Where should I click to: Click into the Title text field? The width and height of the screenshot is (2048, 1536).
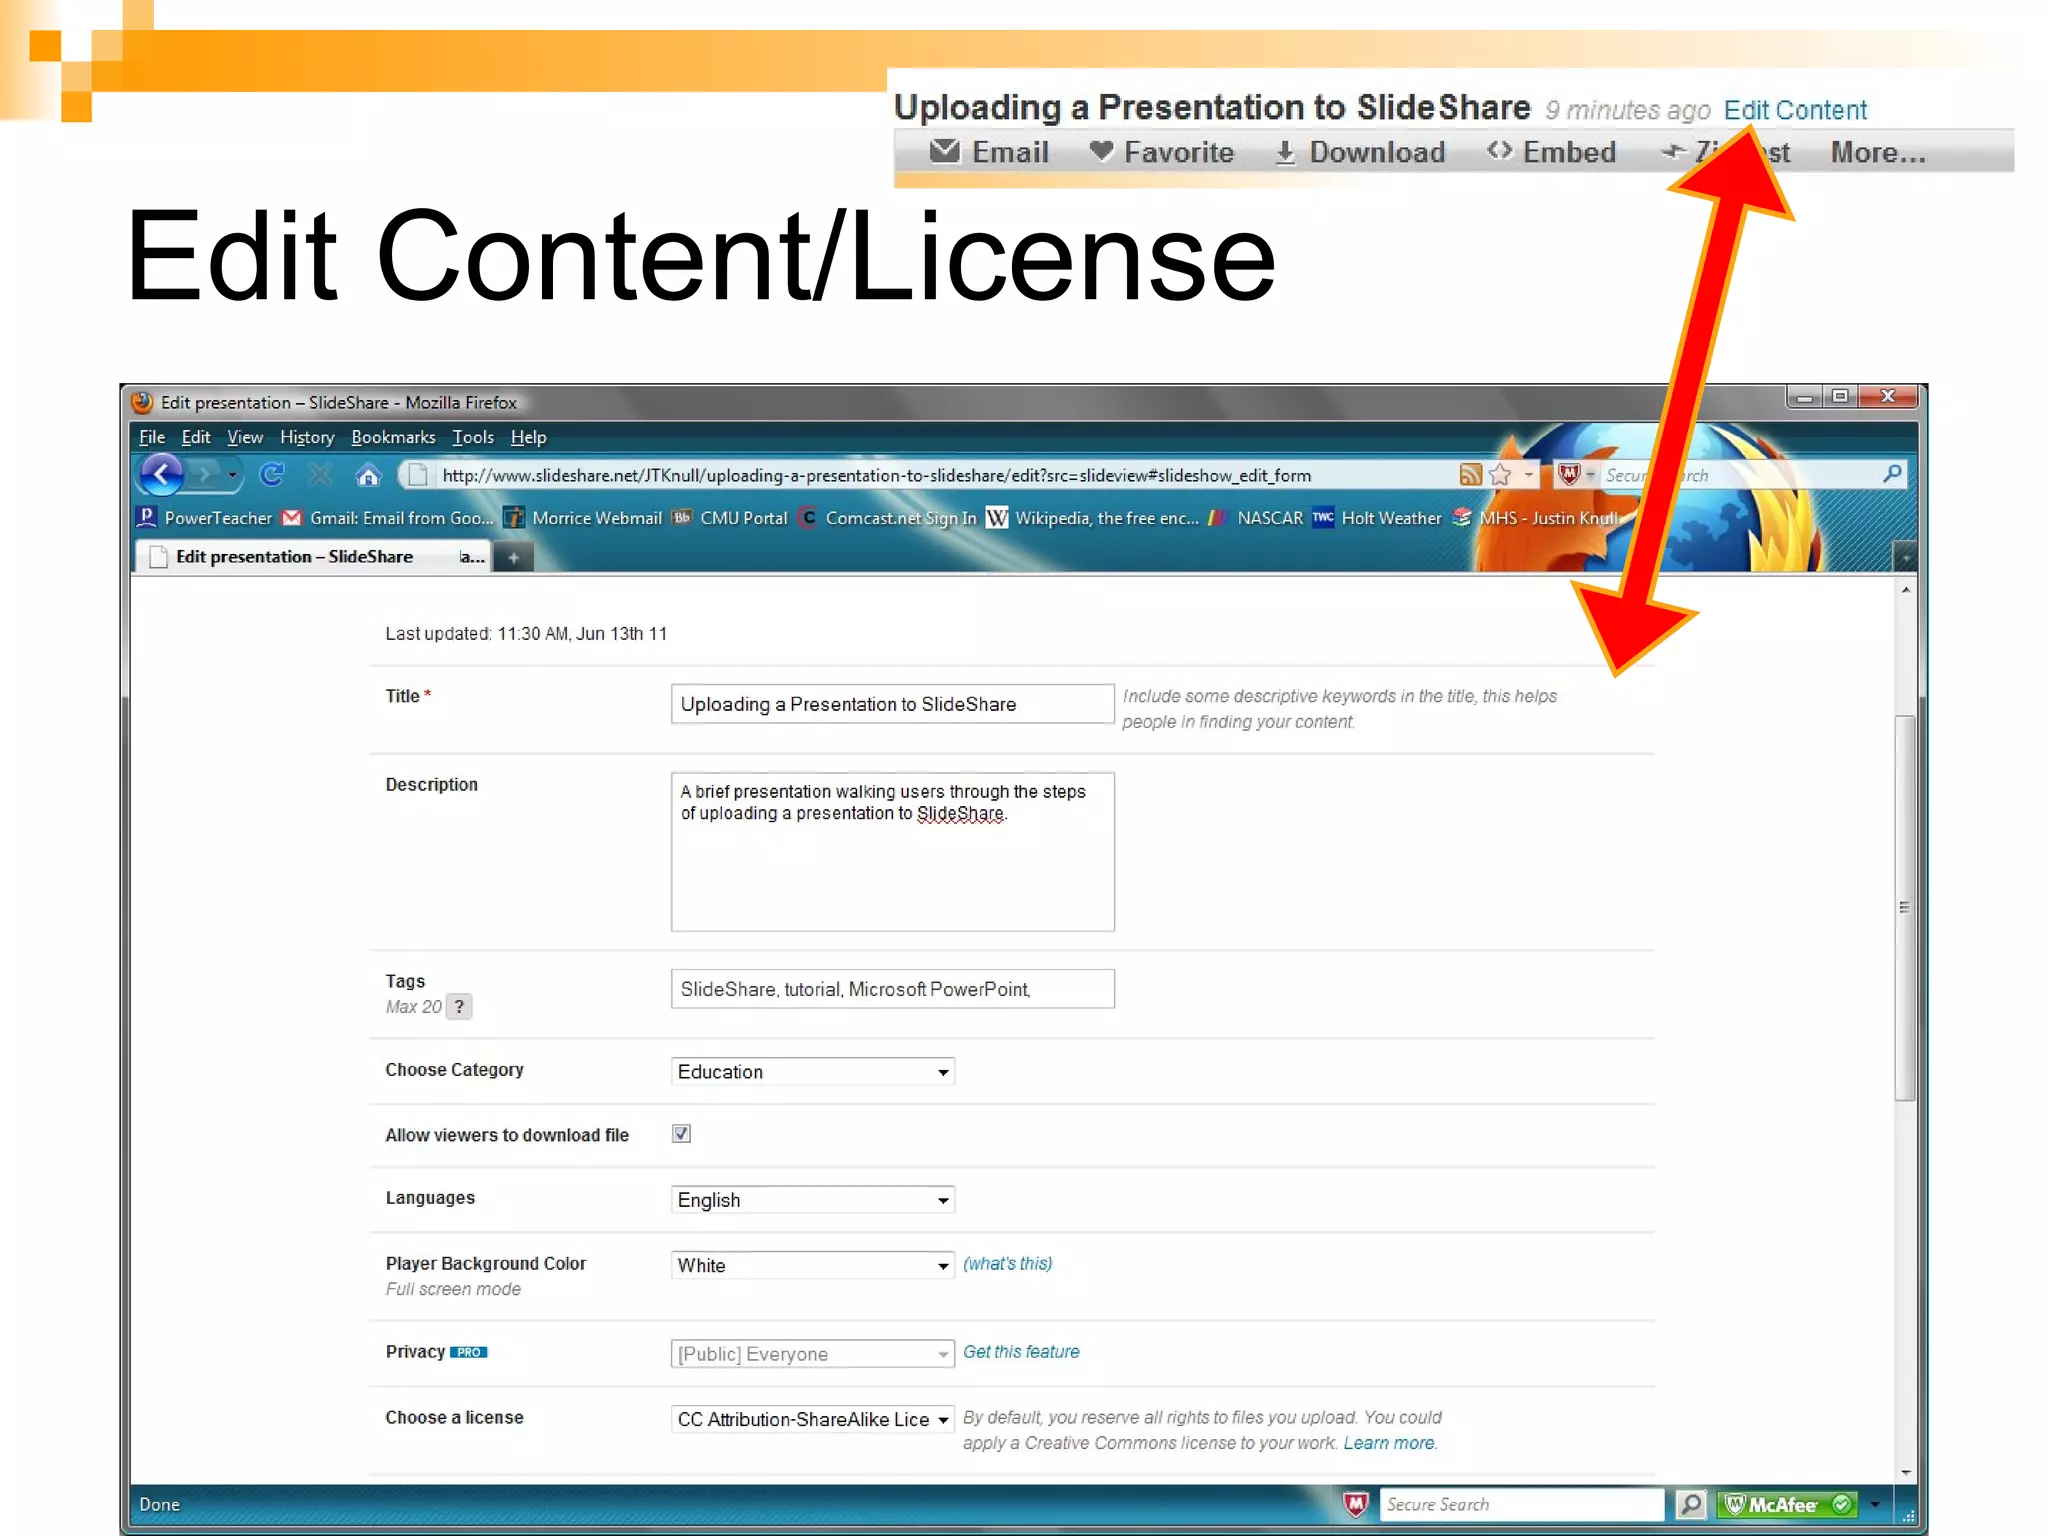click(891, 704)
